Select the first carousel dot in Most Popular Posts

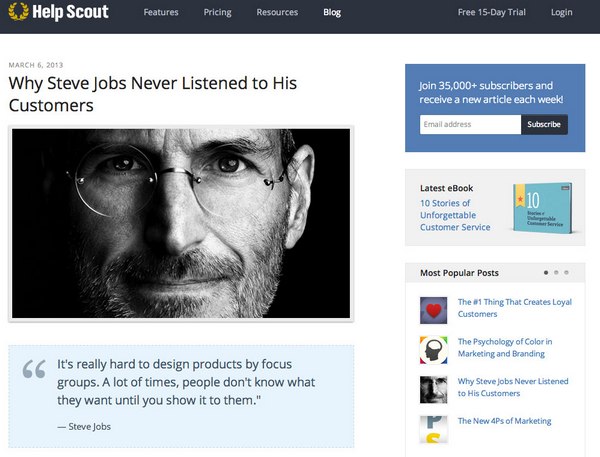click(x=546, y=273)
